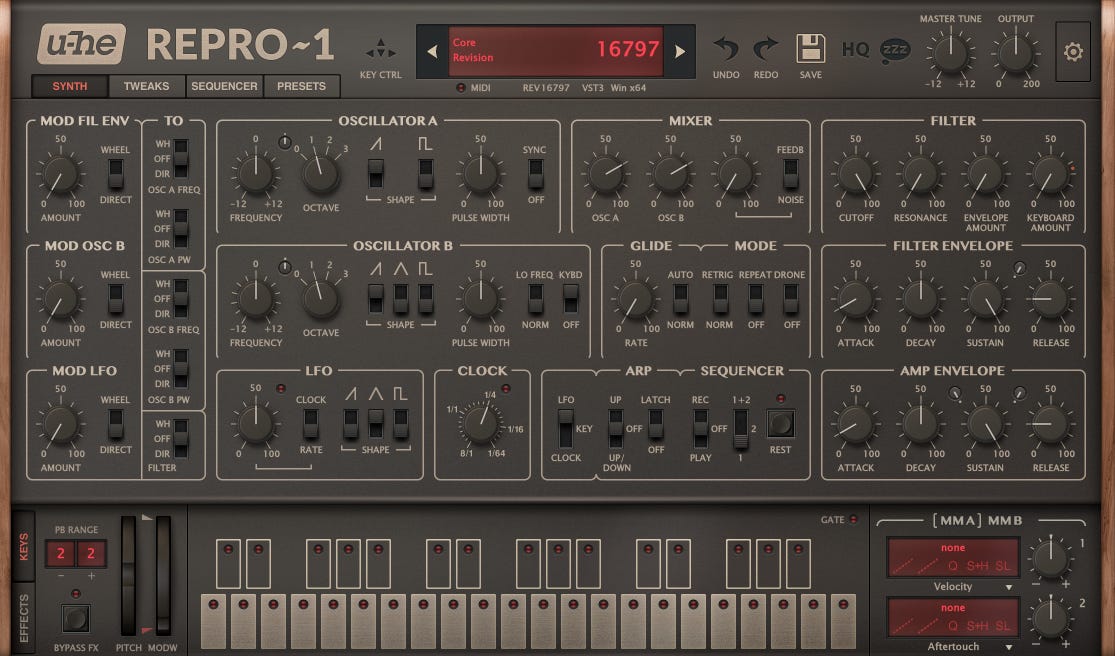The height and width of the screenshot is (656, 1115).
Task: Click the Undo arrow icon
Action: tap(726, 49)
